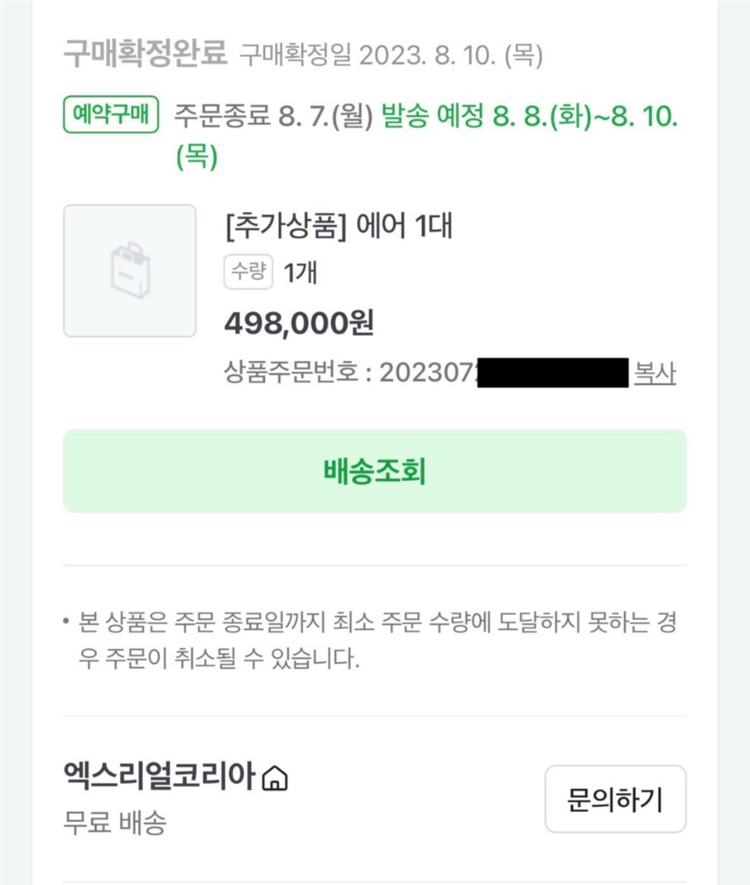
Task: Tap the 문의하기 inquiry button
Action: click(x=615, y=799)
